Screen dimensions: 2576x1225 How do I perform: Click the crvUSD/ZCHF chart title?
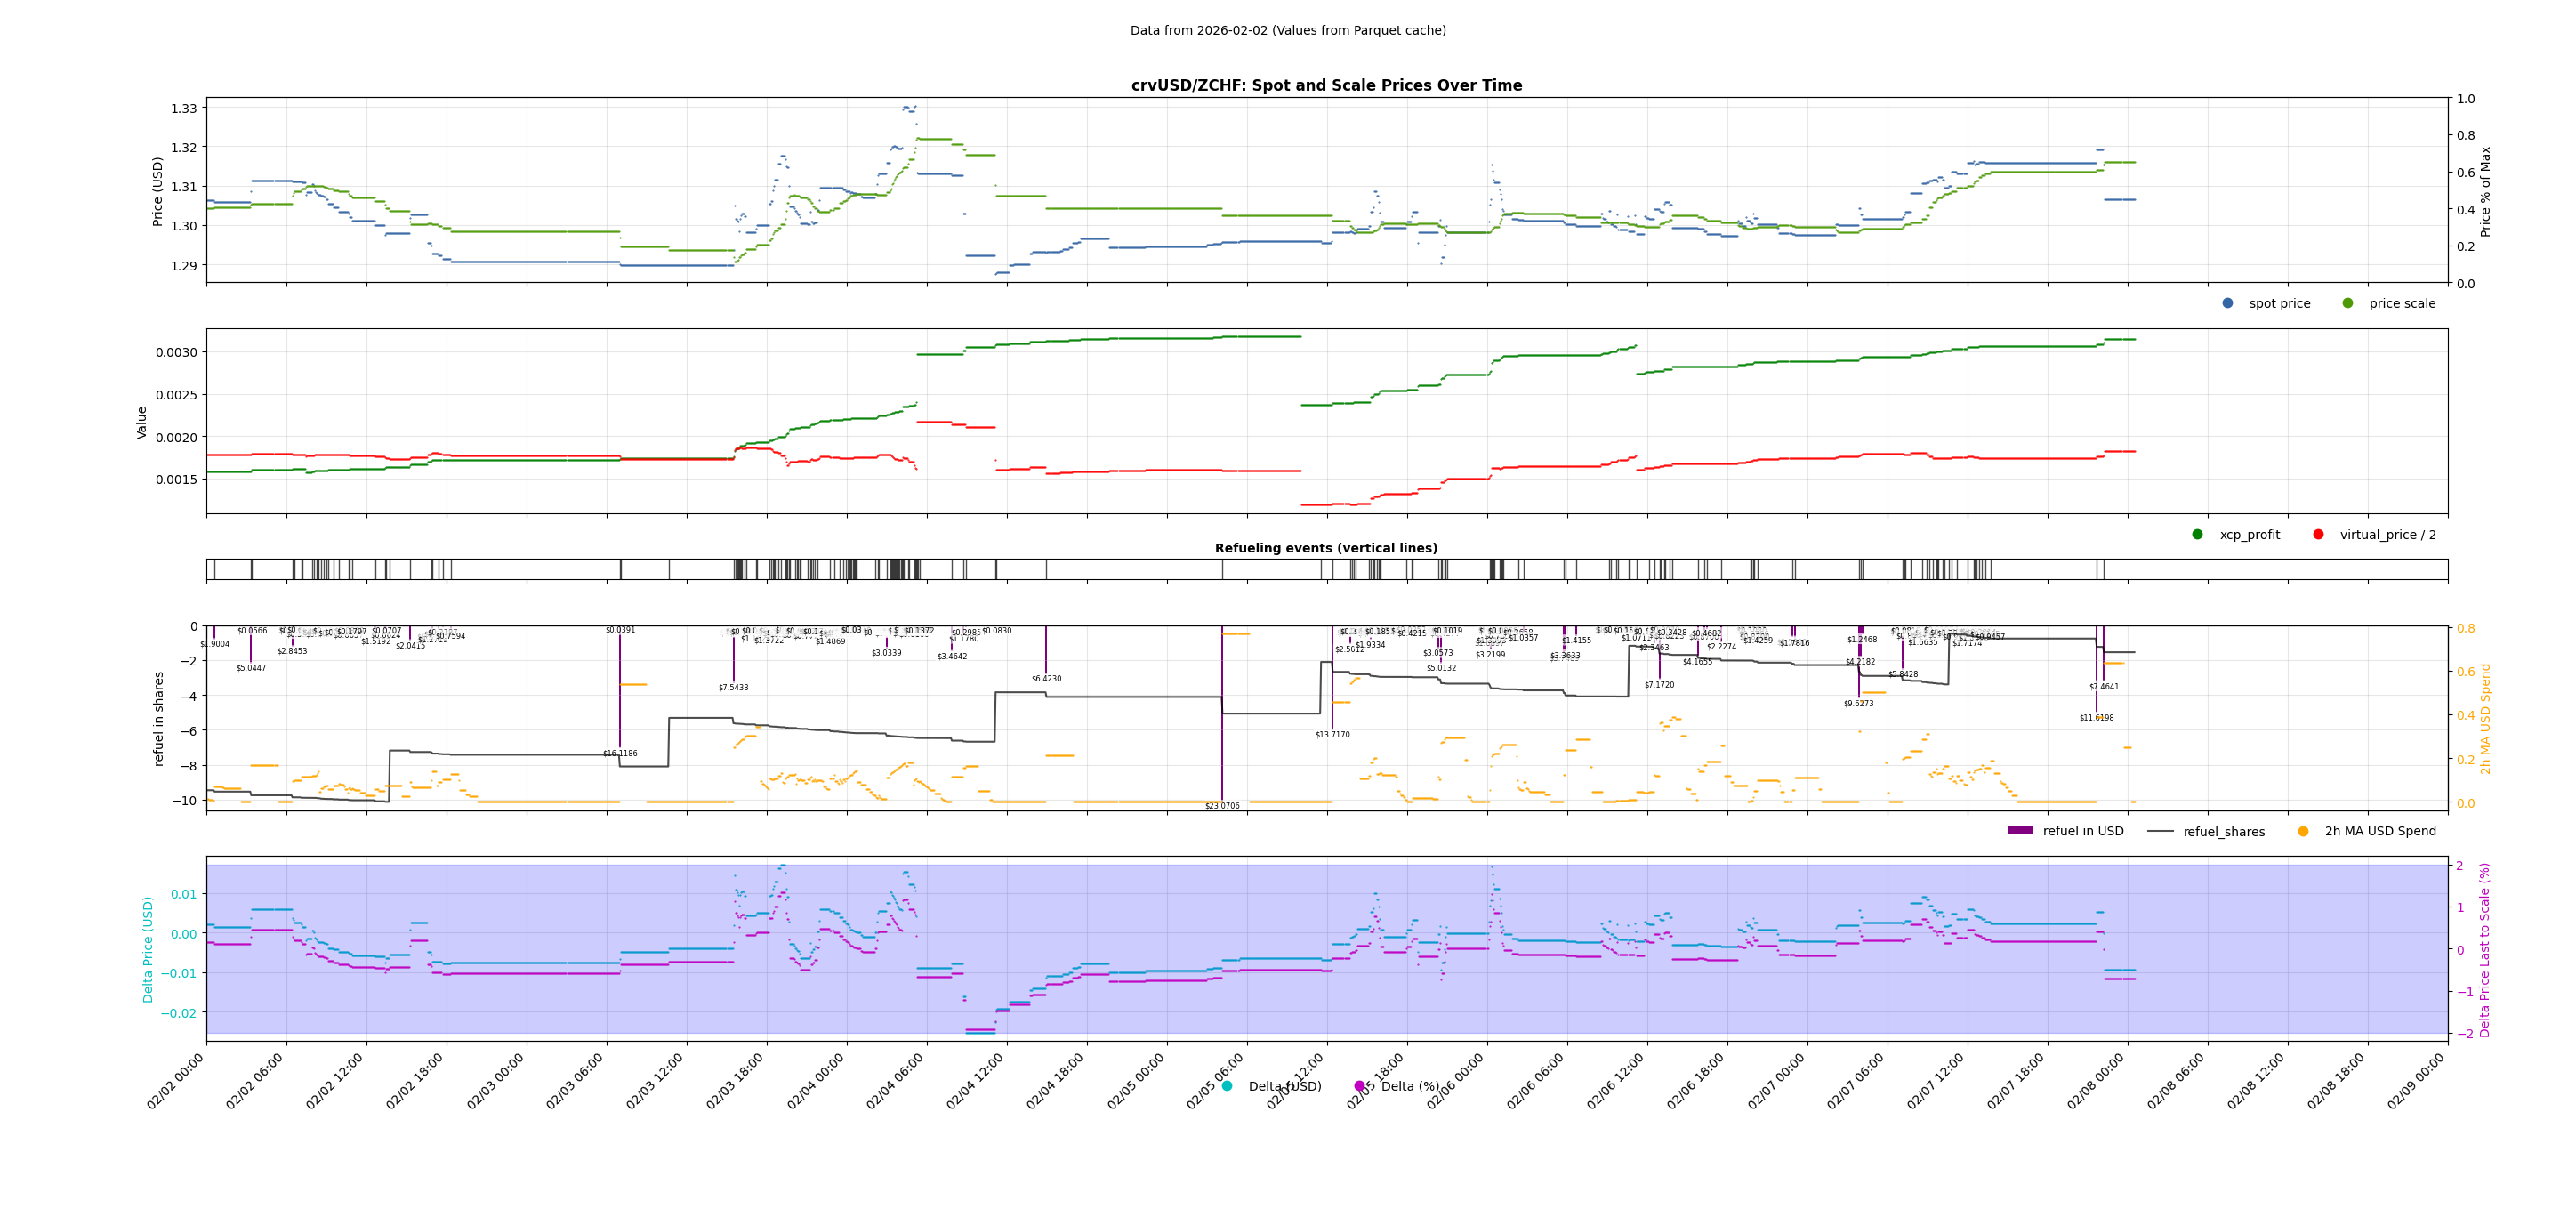point(1326,85)
